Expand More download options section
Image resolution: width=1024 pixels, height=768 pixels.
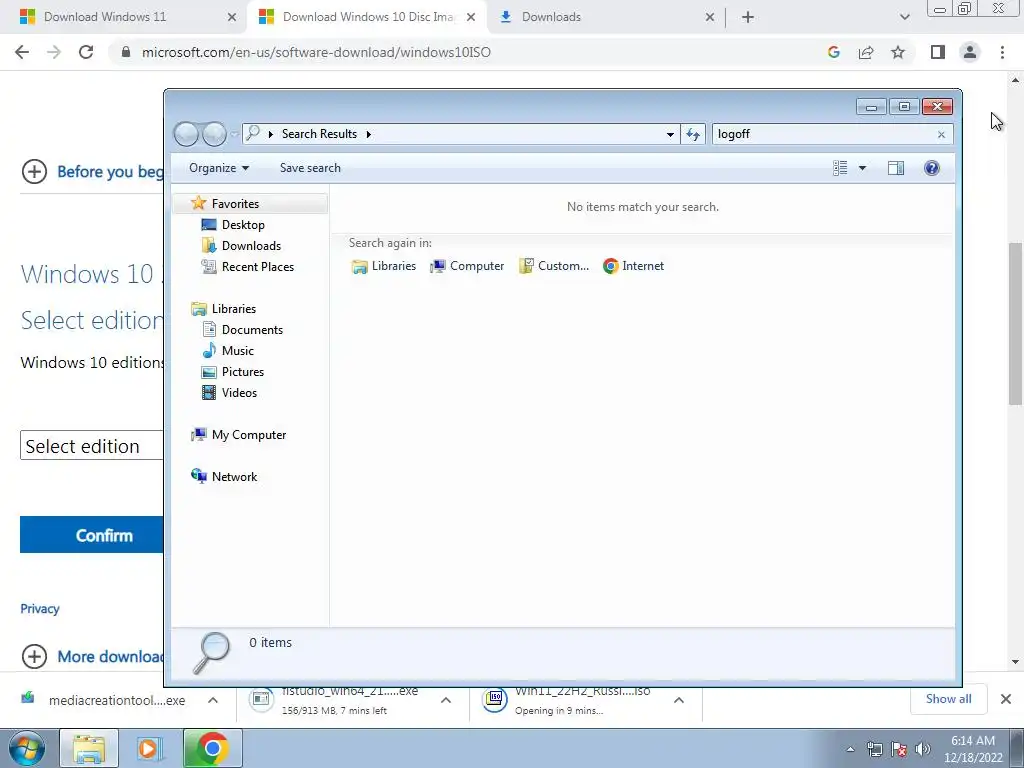coord(93,656)
